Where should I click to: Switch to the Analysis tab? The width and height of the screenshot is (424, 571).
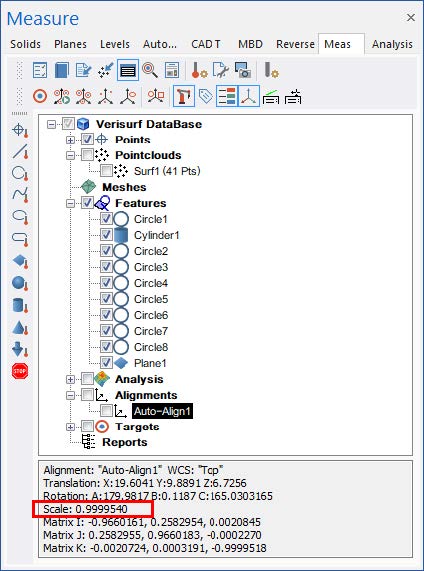(x=392, y=44)
